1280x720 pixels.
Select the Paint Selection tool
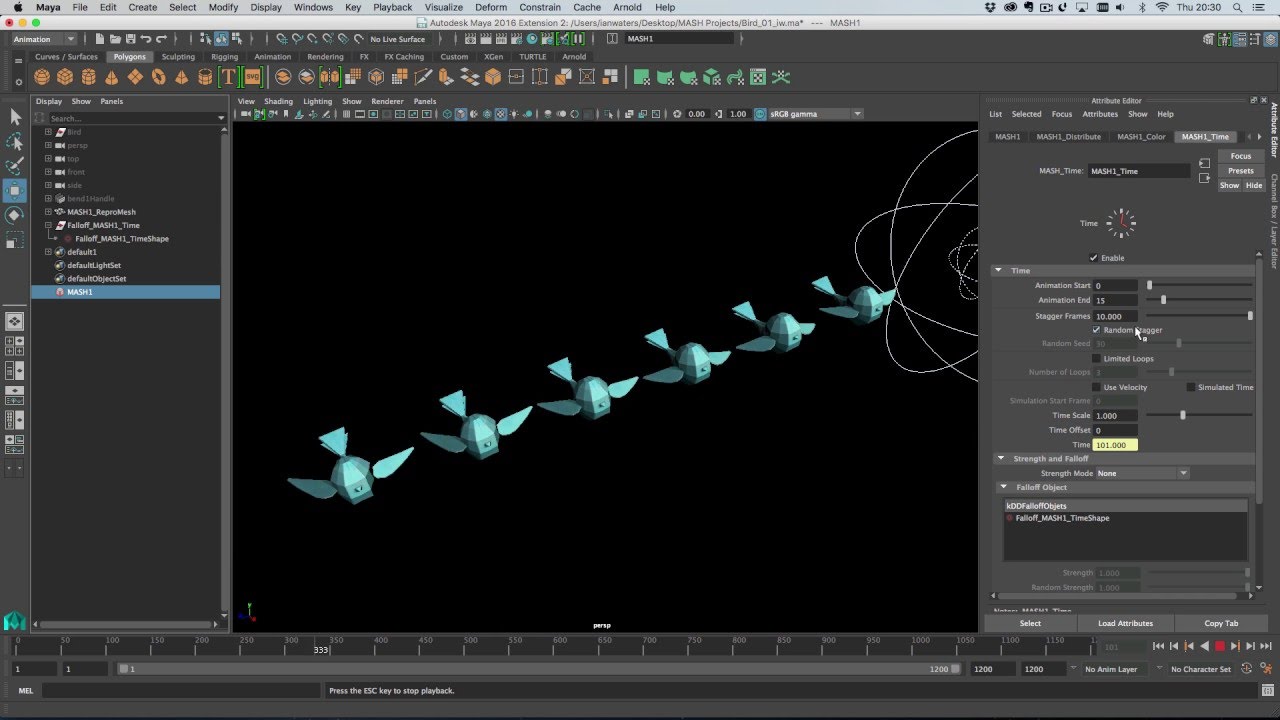[15, 165]
